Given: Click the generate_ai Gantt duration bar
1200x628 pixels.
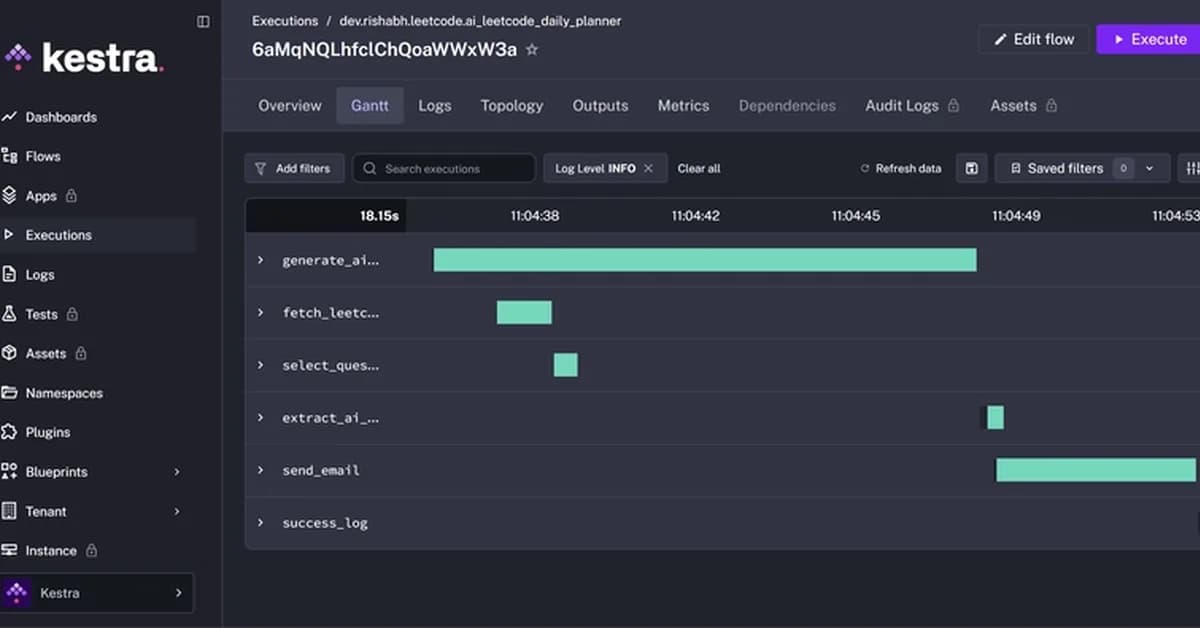Looking at the screenshot, I should click(705, 260).
